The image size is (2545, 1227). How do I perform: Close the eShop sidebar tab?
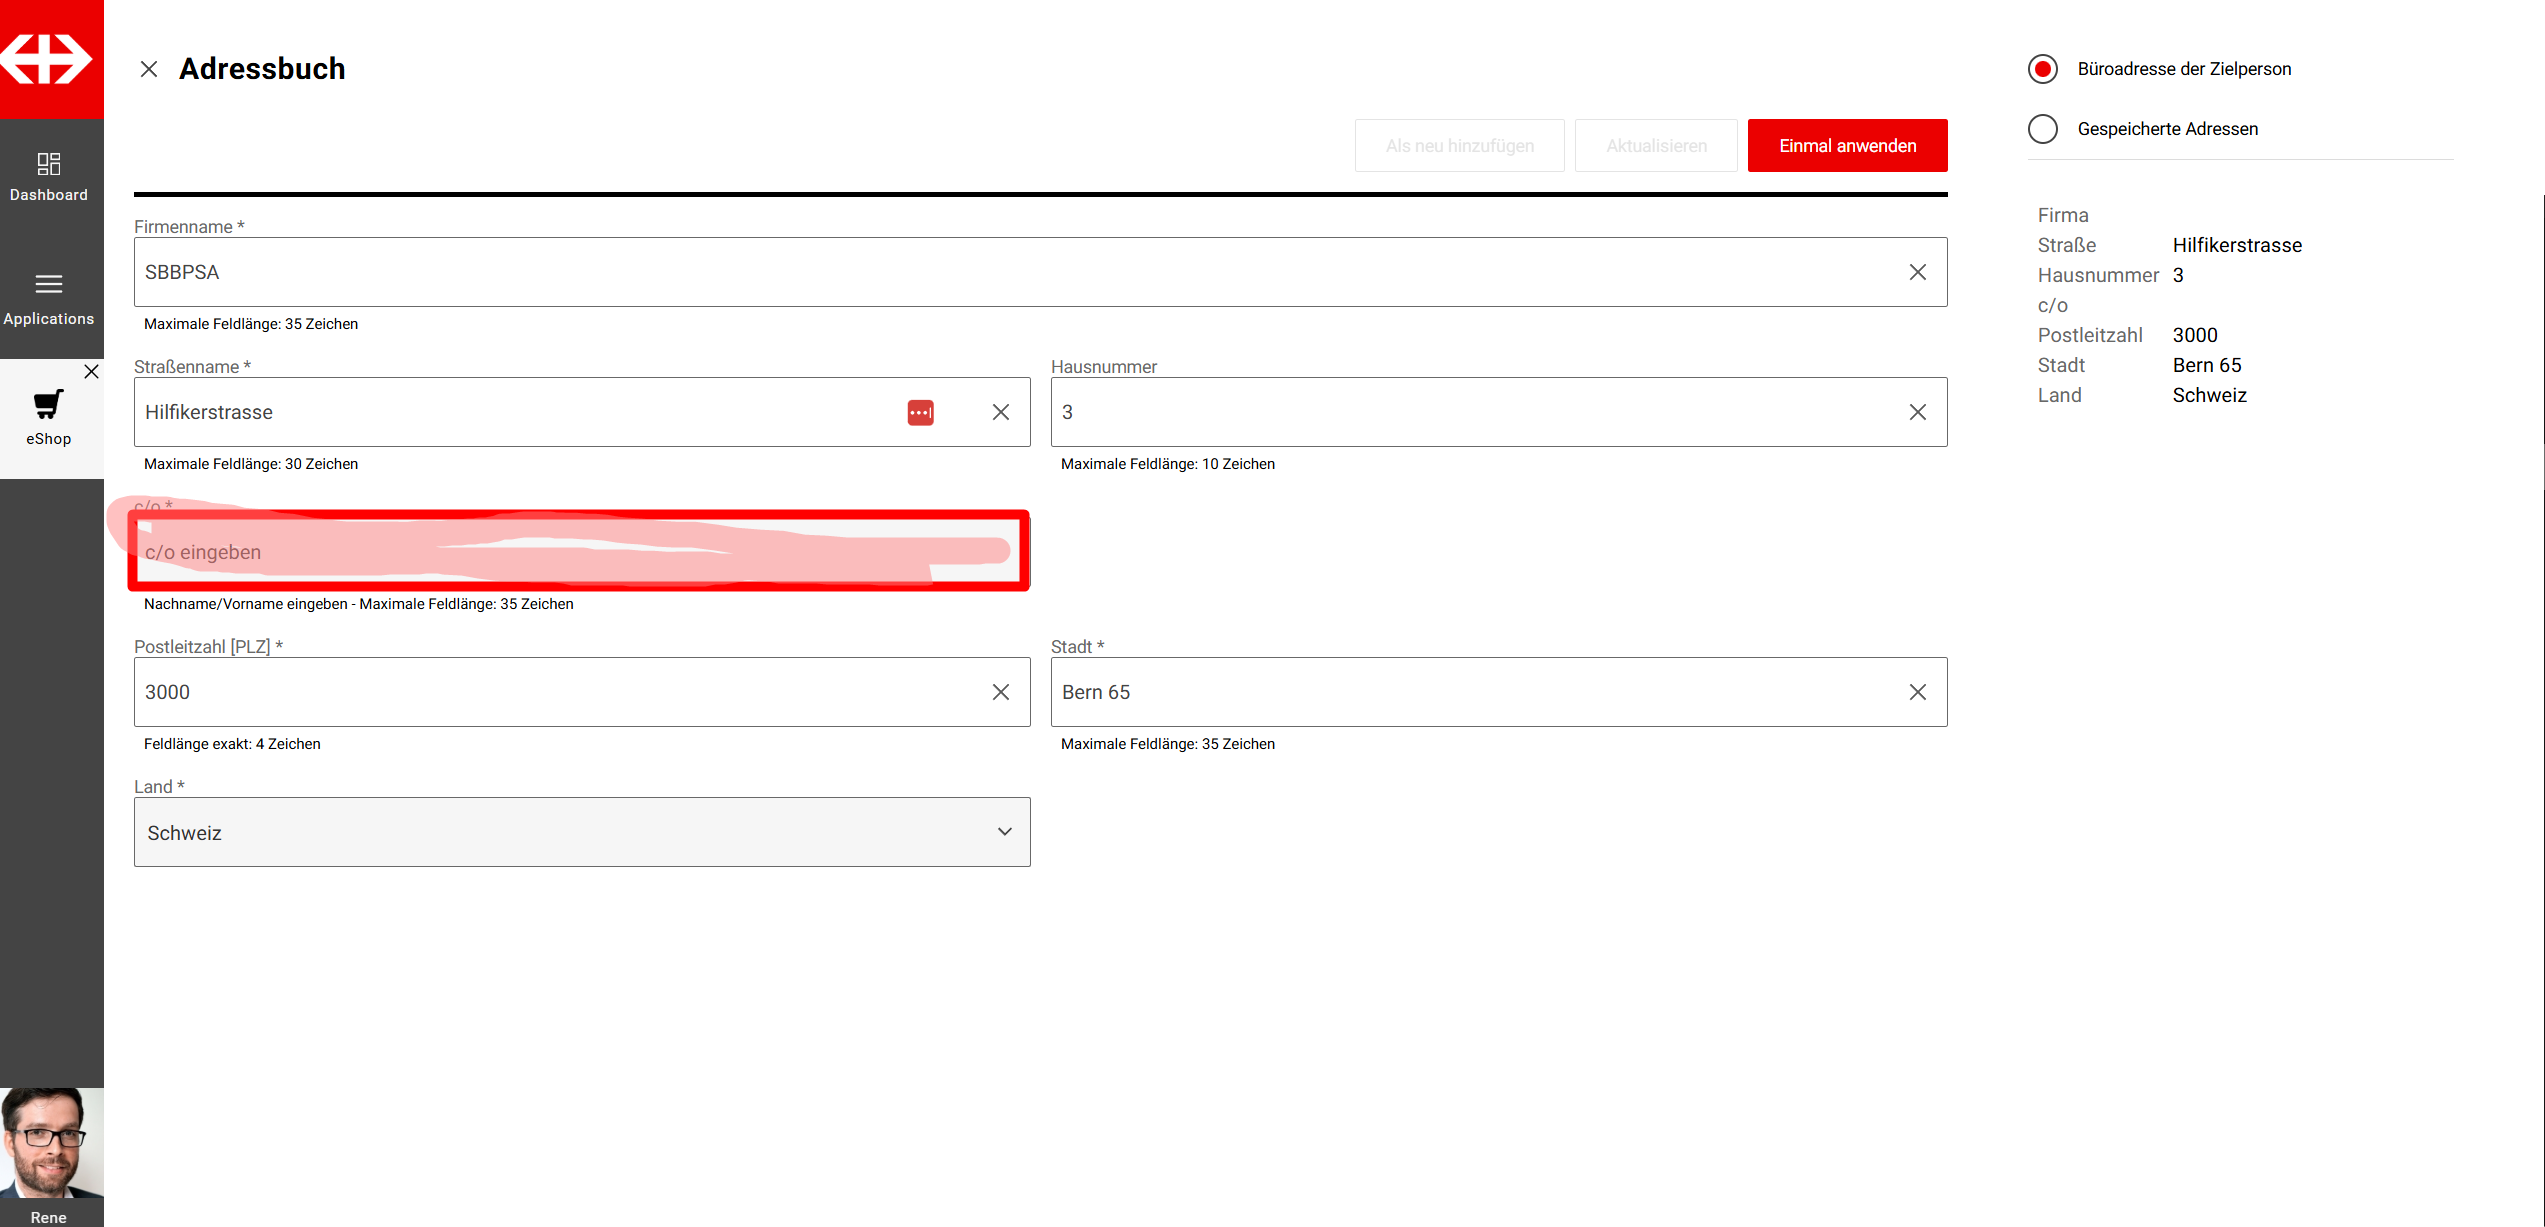tap(91, 372)
